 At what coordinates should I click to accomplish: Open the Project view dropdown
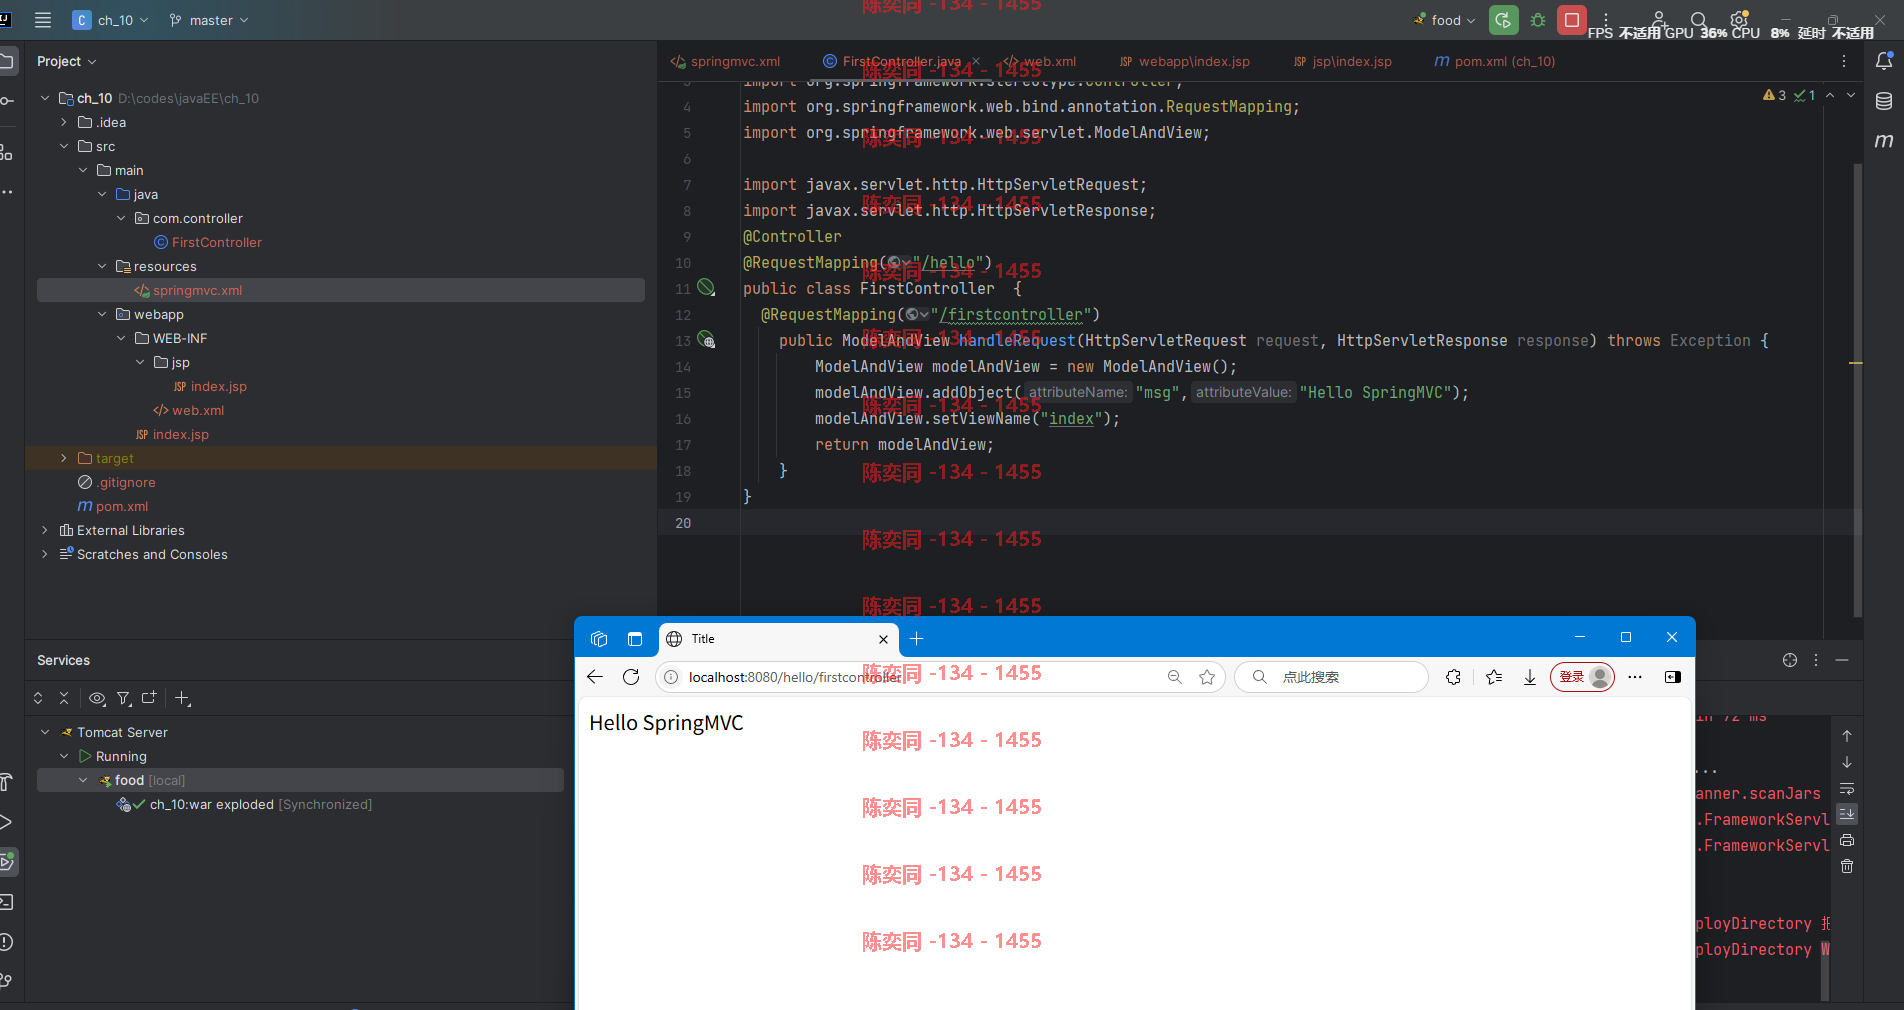[67, 61]
